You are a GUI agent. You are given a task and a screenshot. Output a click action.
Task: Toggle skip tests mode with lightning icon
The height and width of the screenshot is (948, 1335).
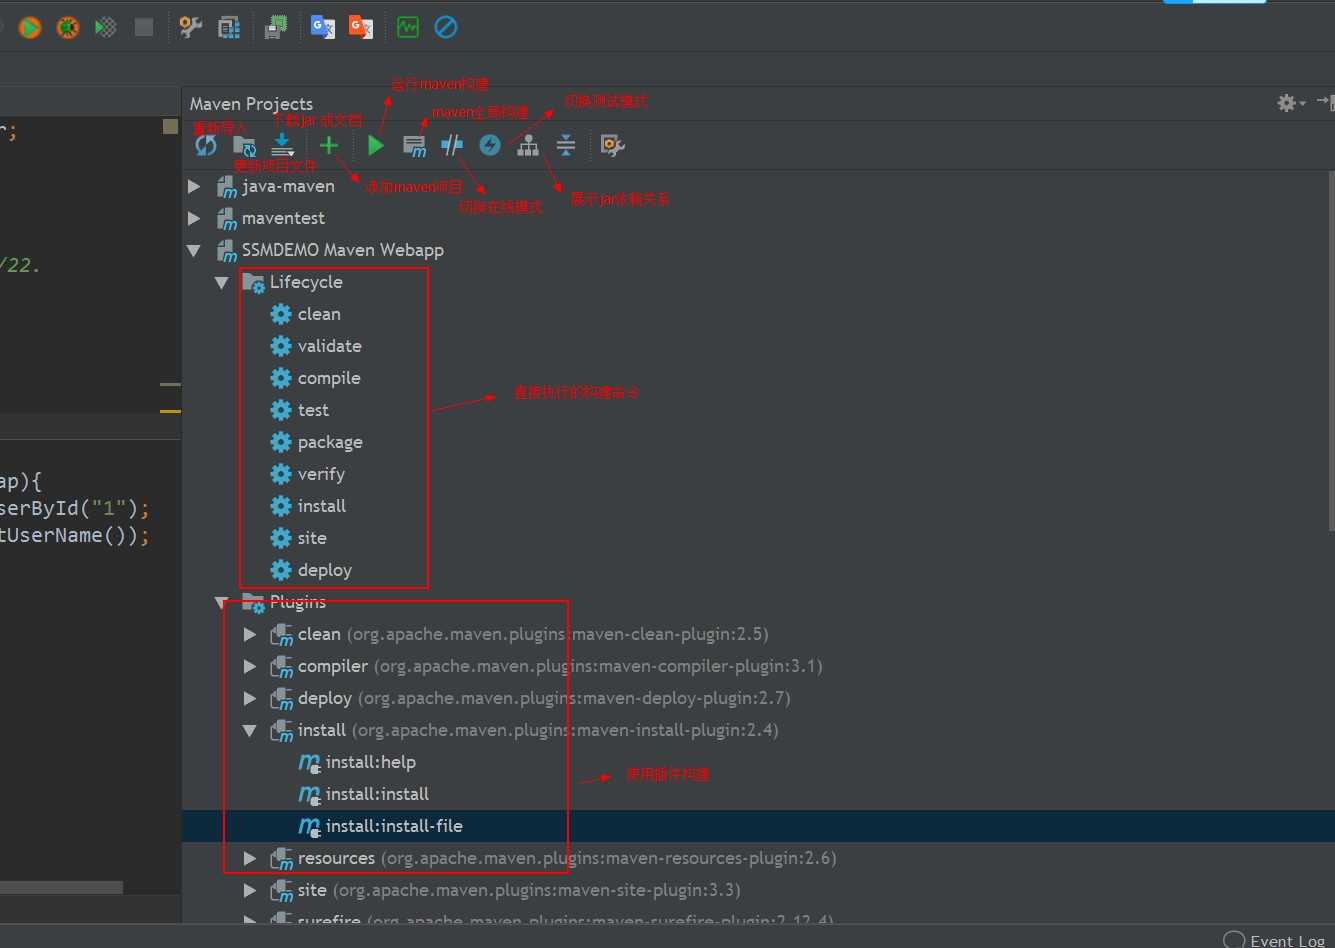[x=490, y=146]
